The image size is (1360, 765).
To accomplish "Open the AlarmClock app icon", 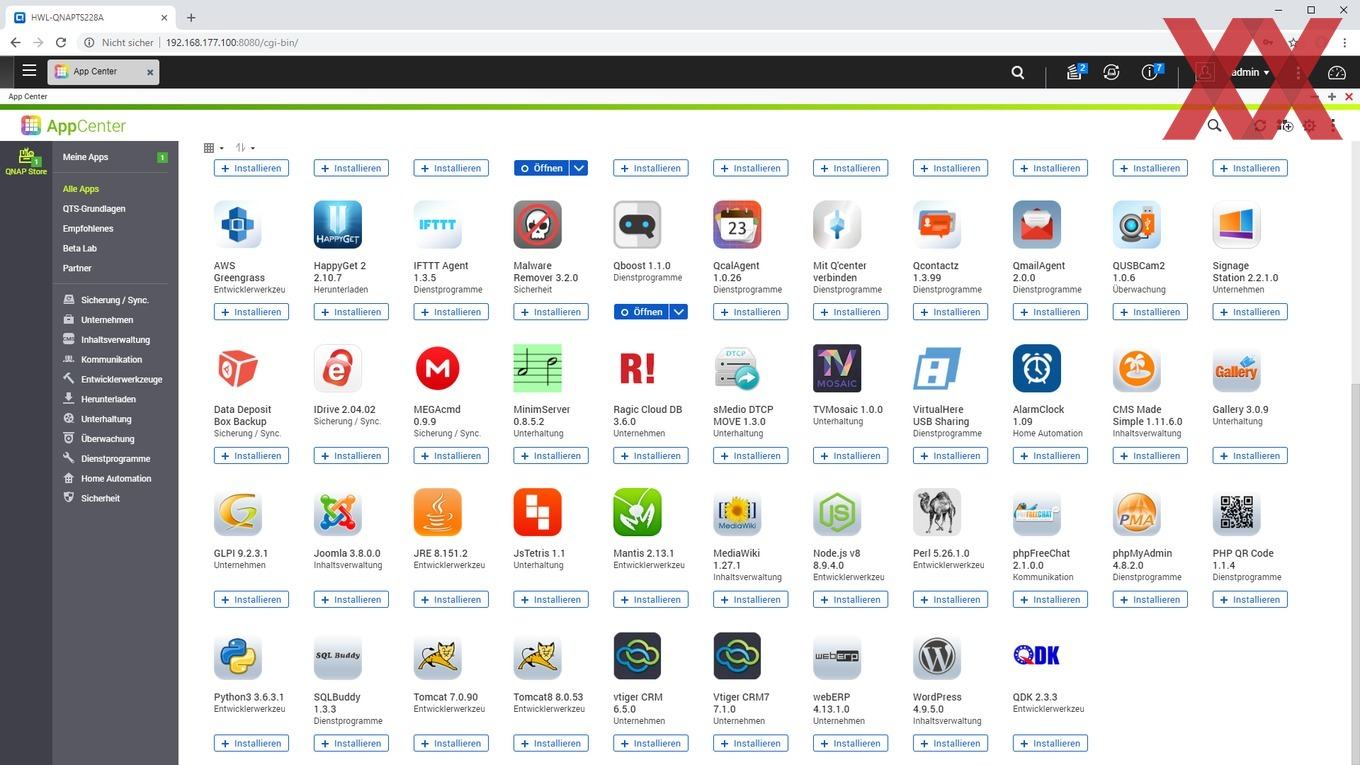I will [x=1037, y=368].
